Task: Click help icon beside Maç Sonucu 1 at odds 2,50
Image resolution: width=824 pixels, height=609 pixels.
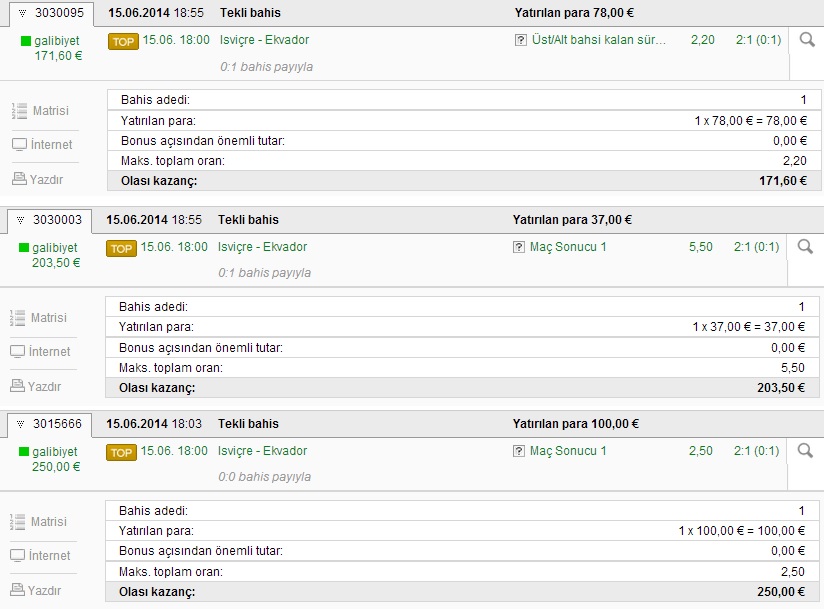Action: click(519, 451)
